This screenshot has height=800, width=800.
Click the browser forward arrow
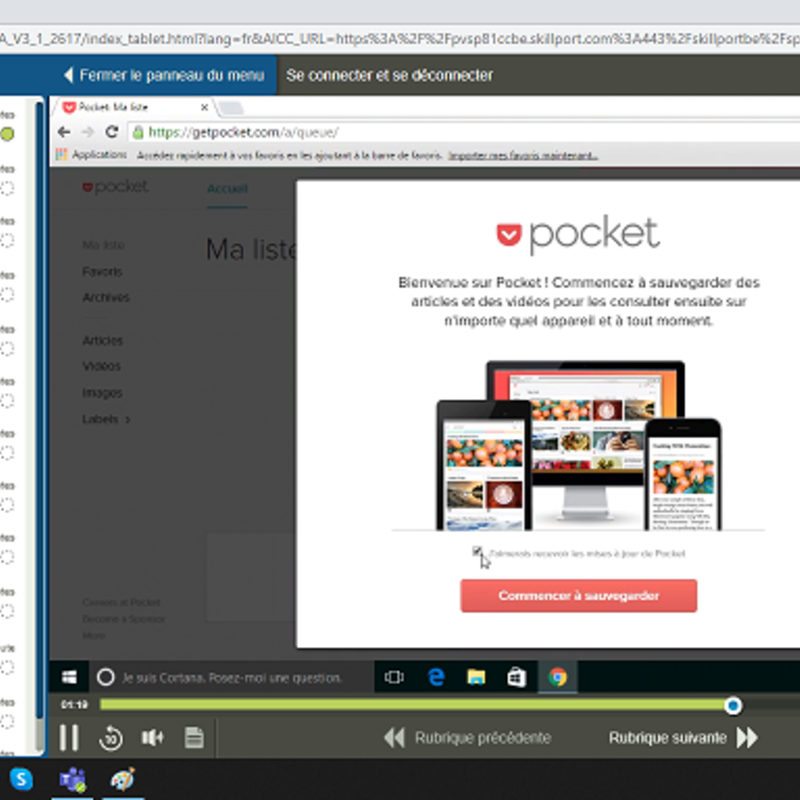pos(88,132)
